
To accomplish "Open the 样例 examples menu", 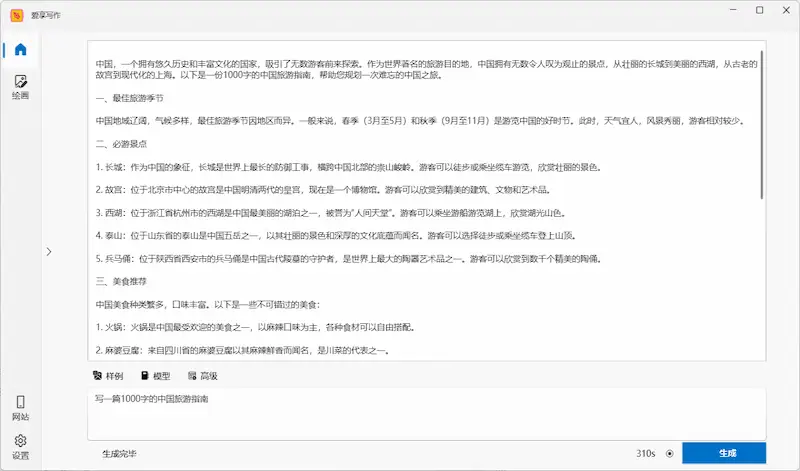I will click(108, 376).
